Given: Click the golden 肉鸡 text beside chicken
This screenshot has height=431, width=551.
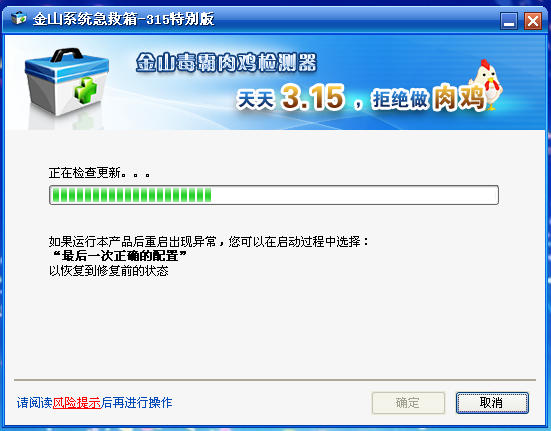Looking at the screenshot, I should (x=459, y=97).
